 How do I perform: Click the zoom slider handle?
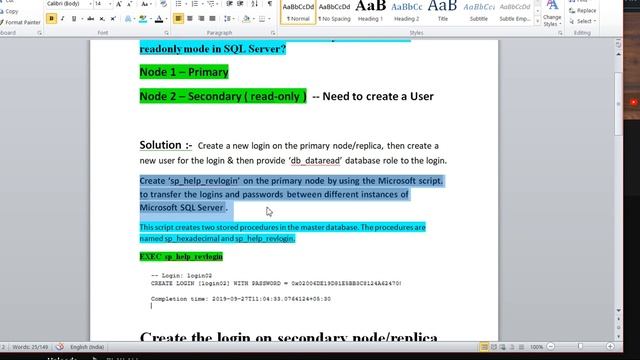coord(580,347)
